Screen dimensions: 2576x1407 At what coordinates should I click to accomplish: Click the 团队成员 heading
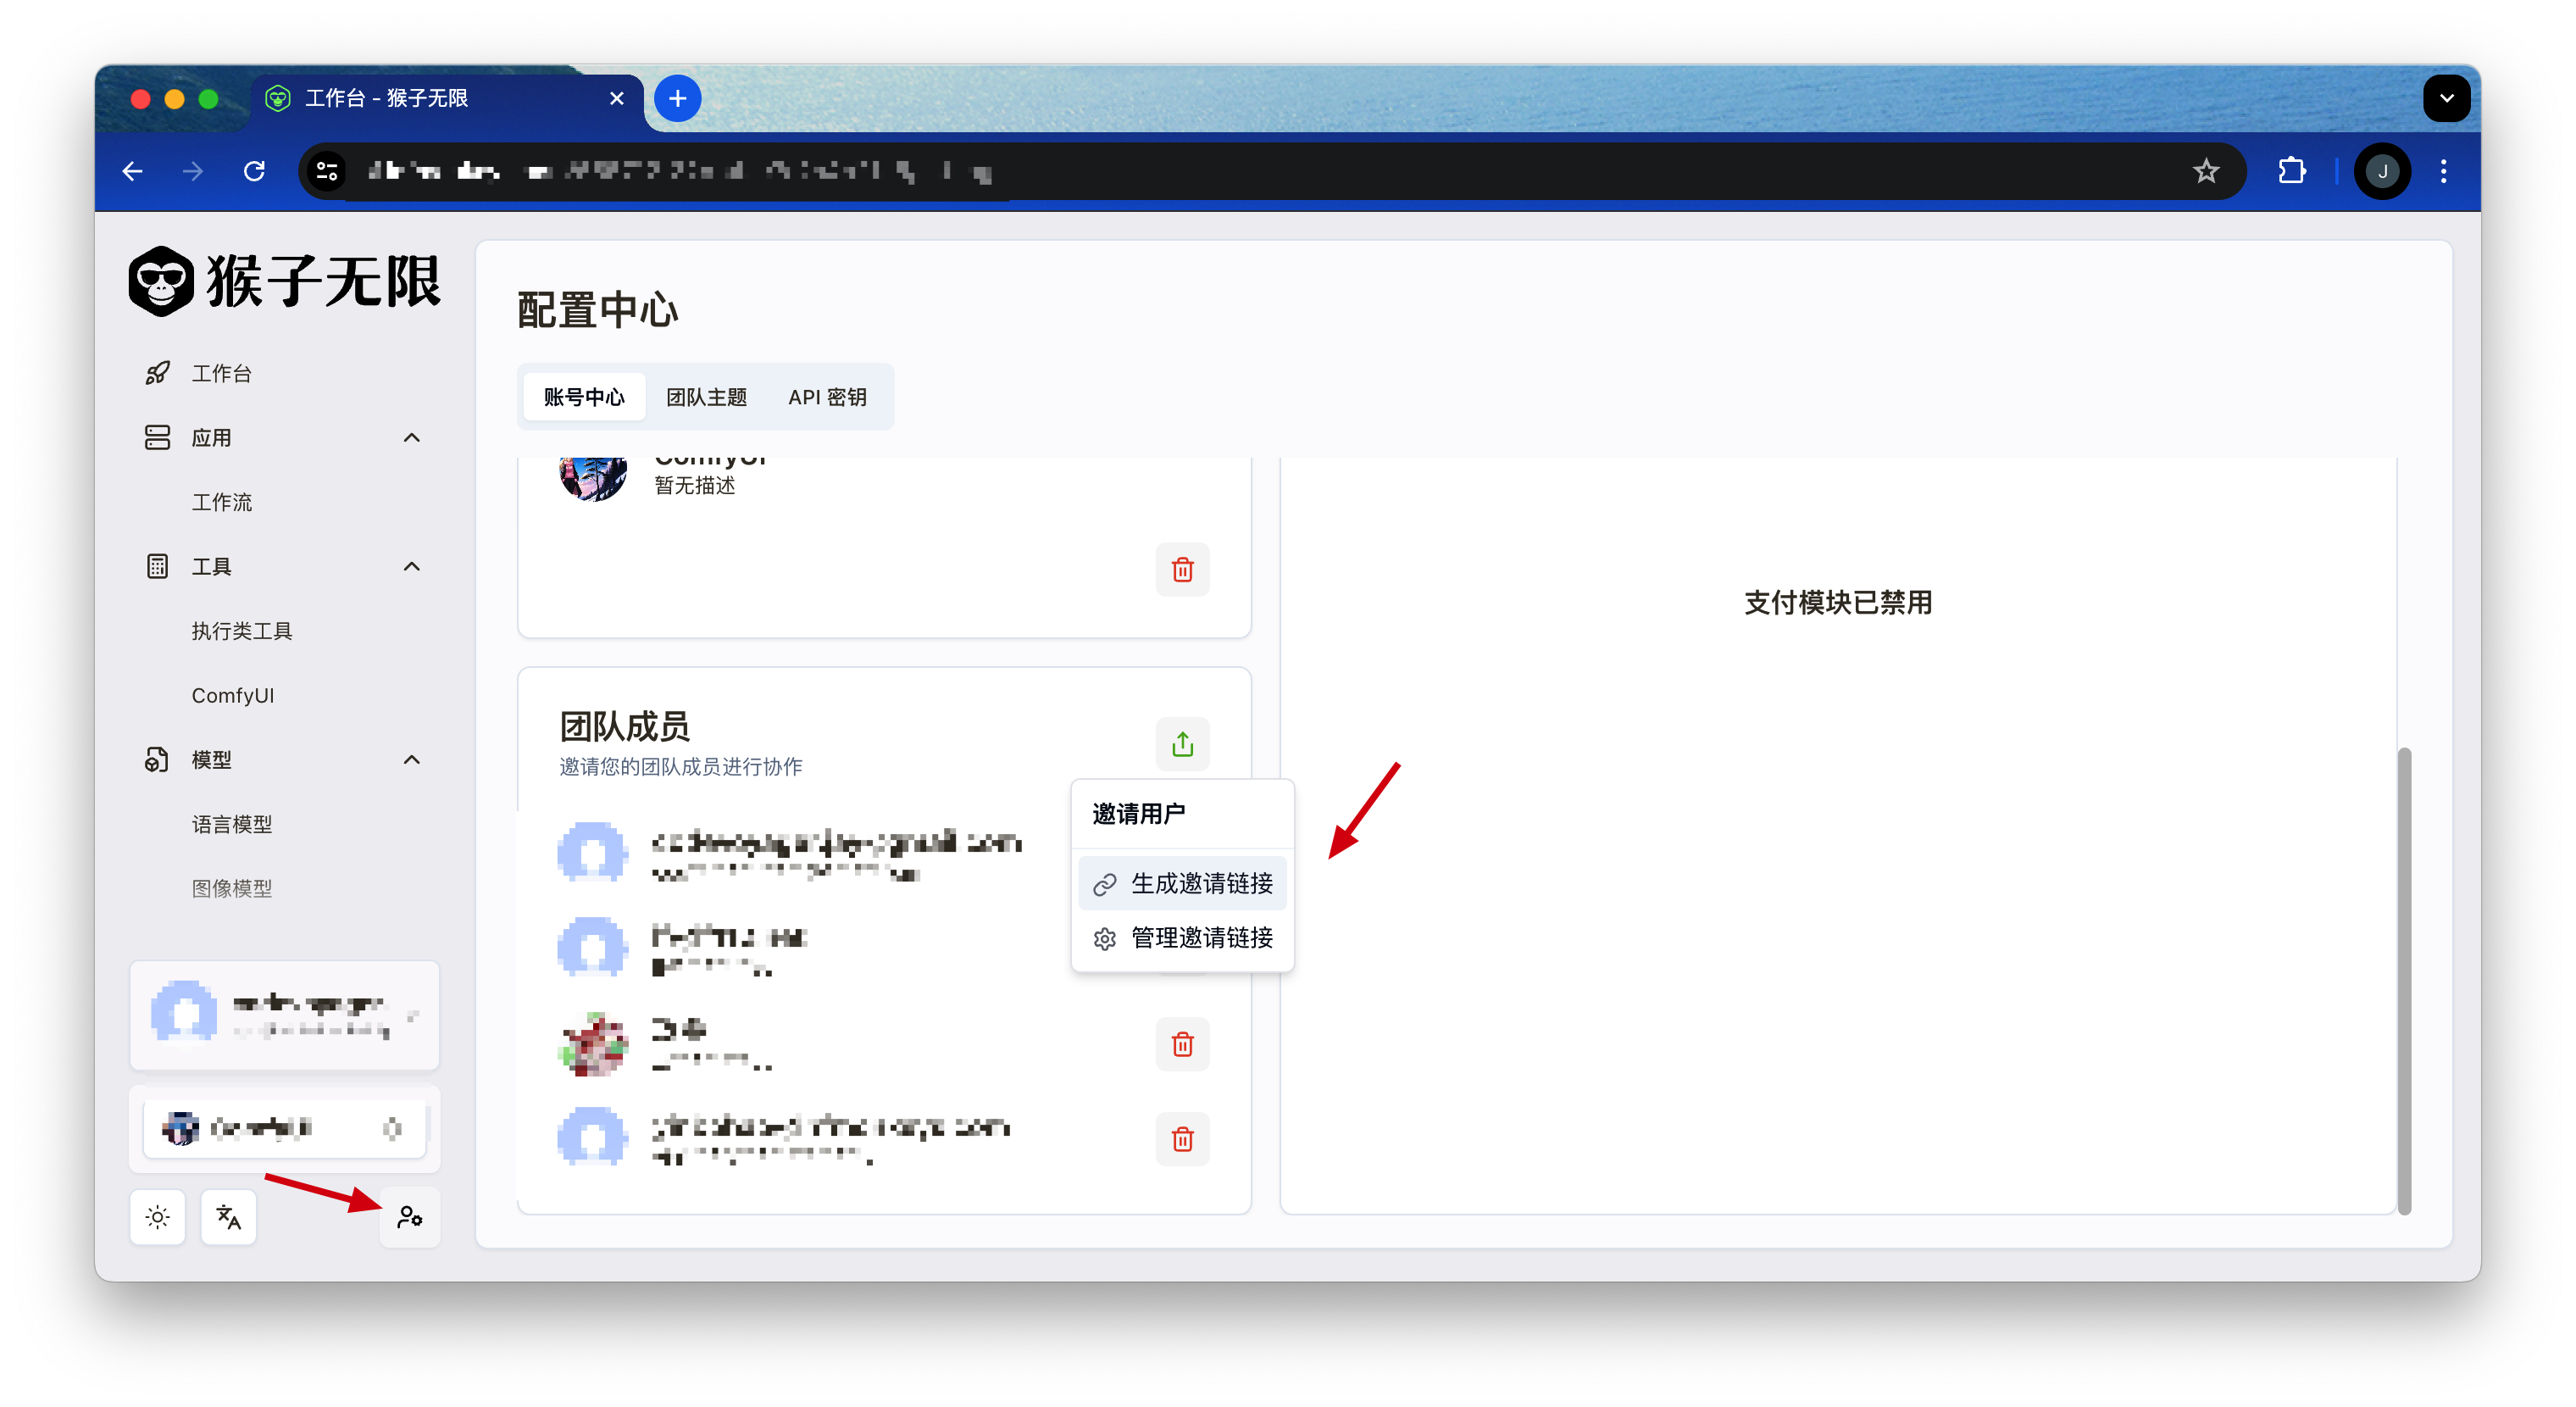coord(625,727)
